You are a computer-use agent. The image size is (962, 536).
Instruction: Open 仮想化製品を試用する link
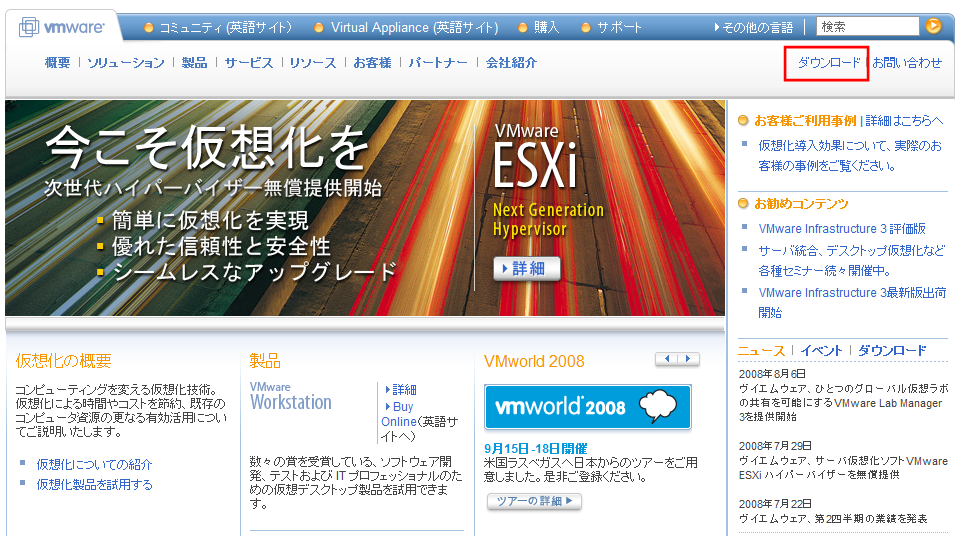tap(94, 484)
